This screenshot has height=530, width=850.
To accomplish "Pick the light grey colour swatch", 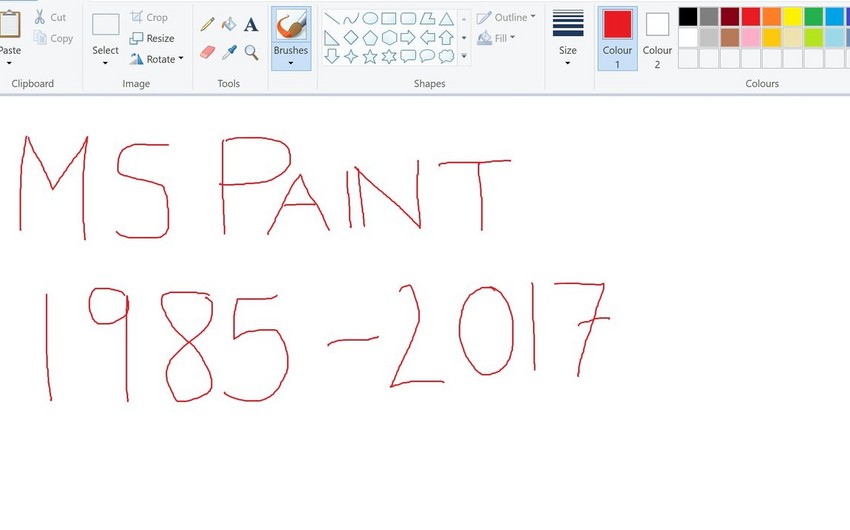I will click(x=709, y=37).
